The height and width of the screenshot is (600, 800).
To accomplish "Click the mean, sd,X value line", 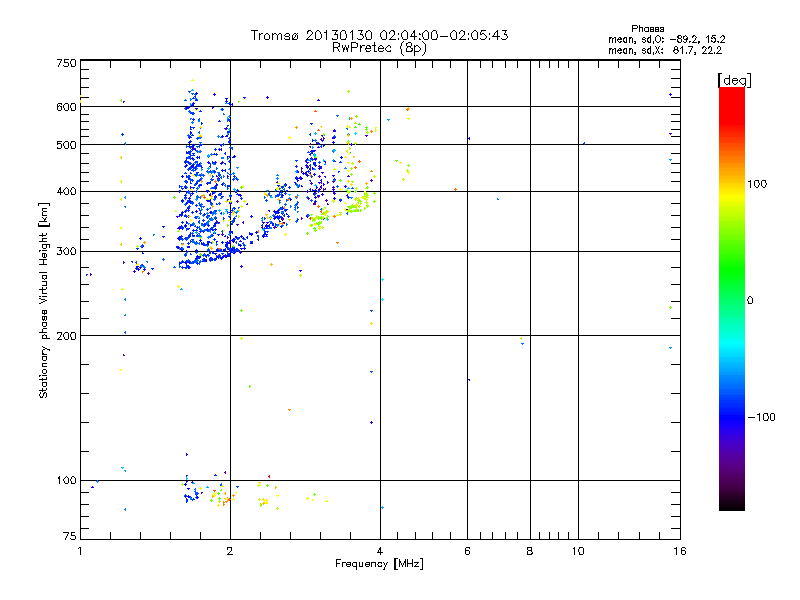I will click(x=665, y=50).
